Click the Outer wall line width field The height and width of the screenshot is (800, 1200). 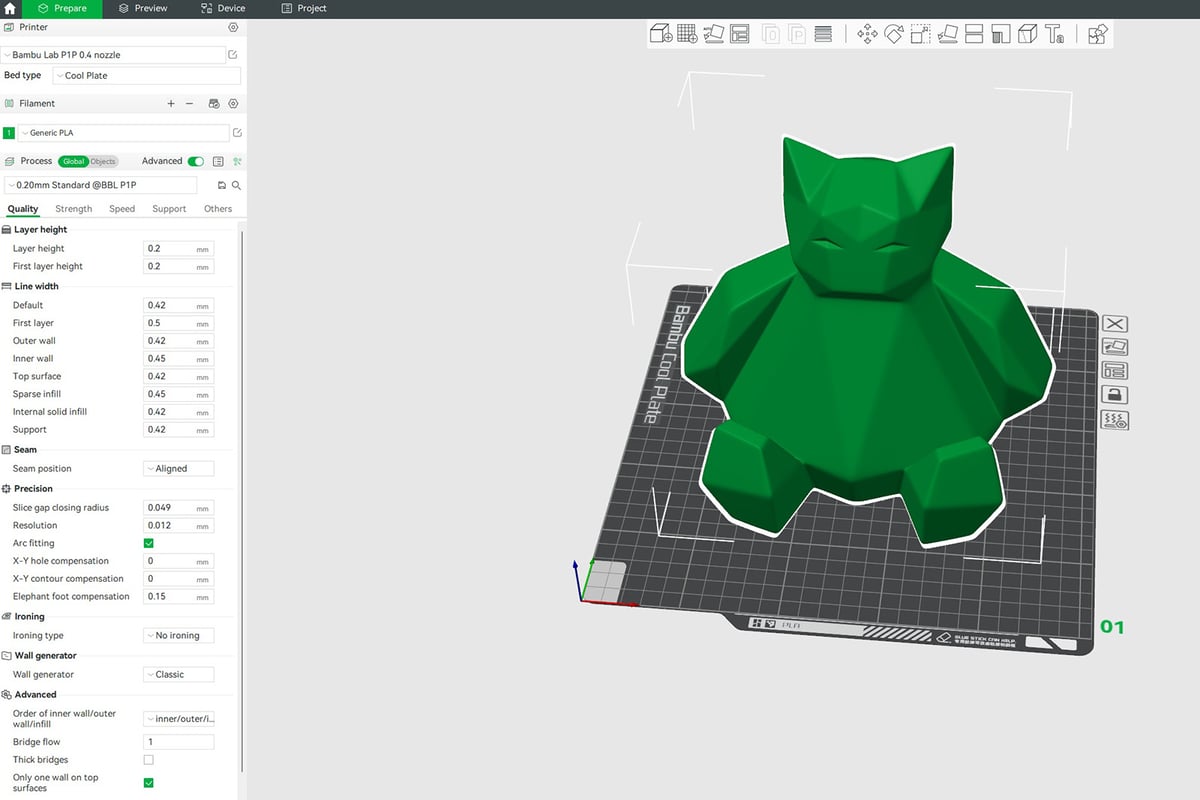click(x=179, y=341)
